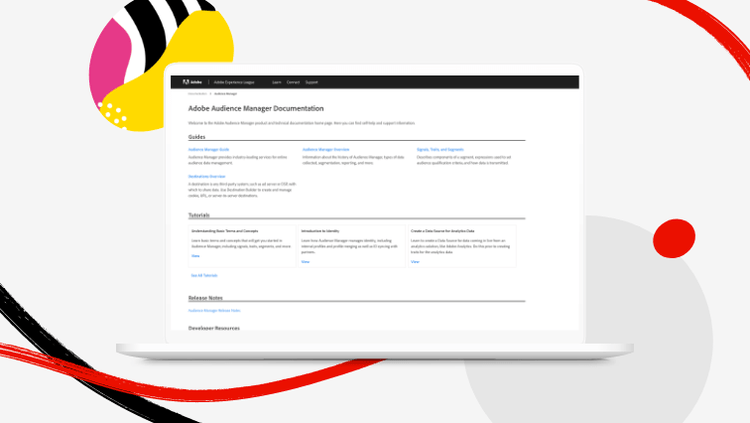View the Introduction to Identity tutorial
This screenshot has width=750, height=423.
(x=305, y=262)
